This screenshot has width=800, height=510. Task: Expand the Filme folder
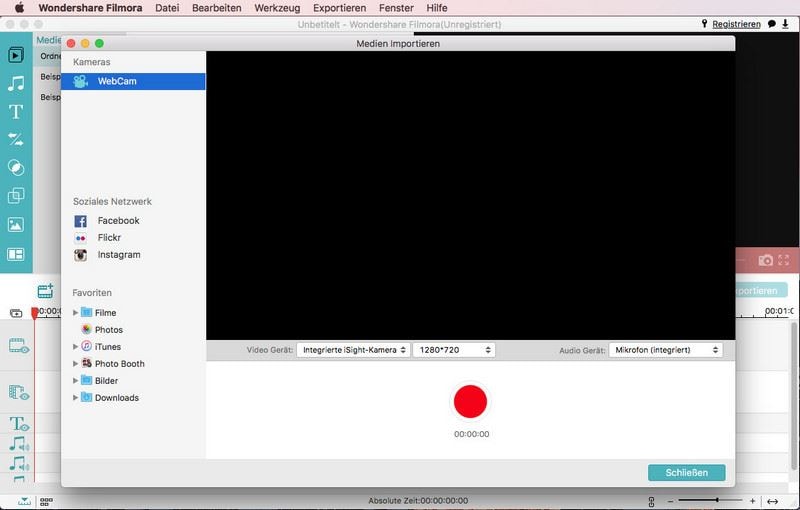pos(76,313)
